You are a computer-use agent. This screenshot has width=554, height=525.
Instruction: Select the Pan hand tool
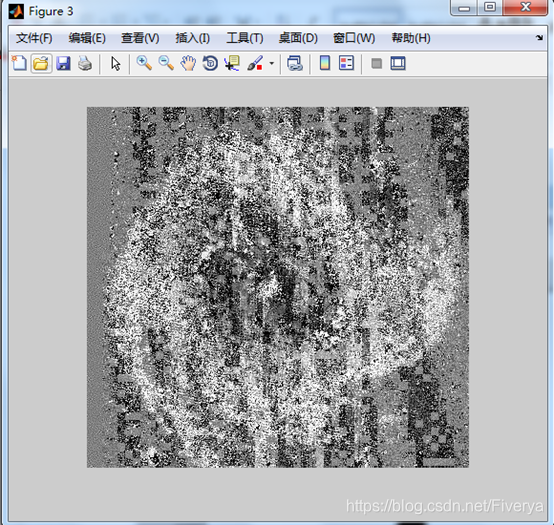pos(188,64)
